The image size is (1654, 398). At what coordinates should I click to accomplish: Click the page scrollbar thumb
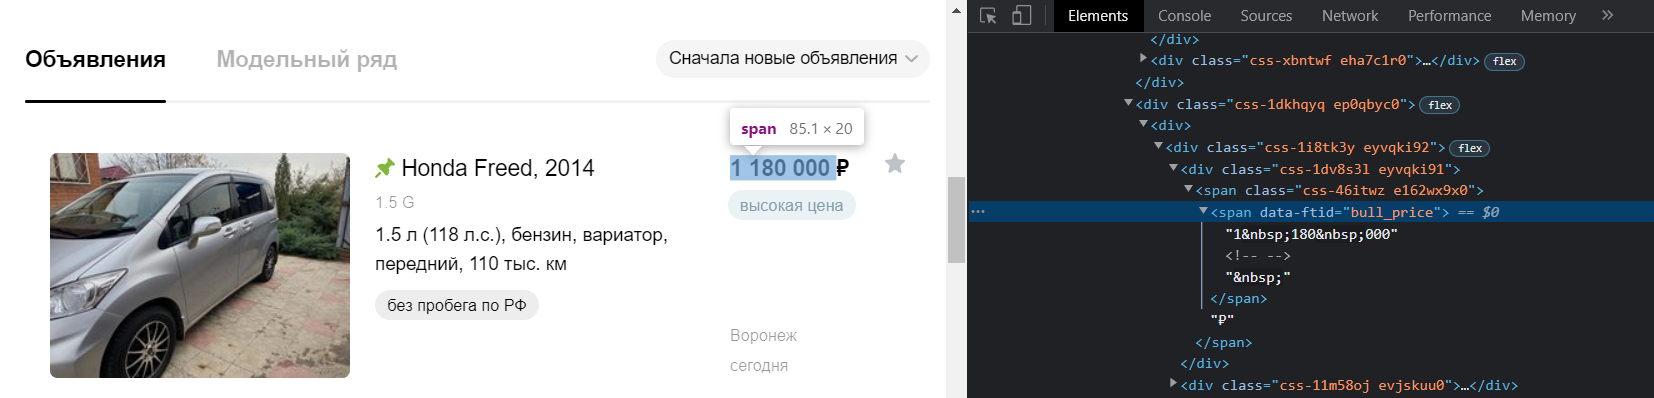coord(956,220)
